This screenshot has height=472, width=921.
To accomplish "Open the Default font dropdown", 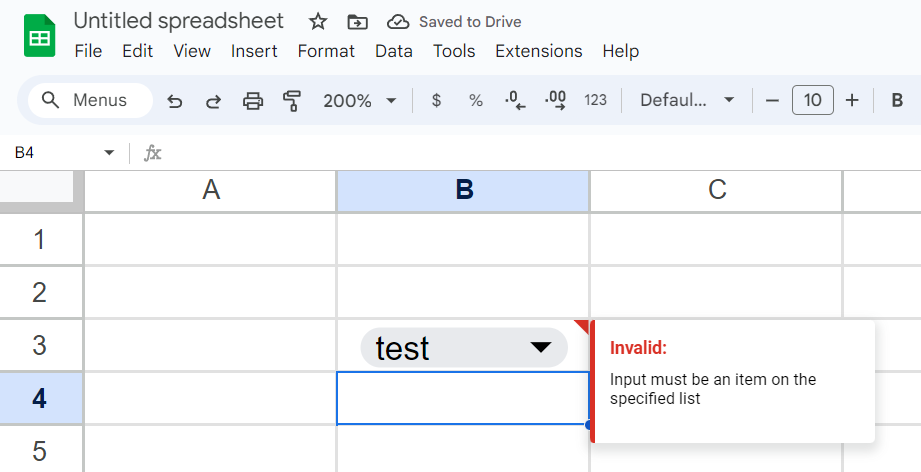I will [687, 100].
